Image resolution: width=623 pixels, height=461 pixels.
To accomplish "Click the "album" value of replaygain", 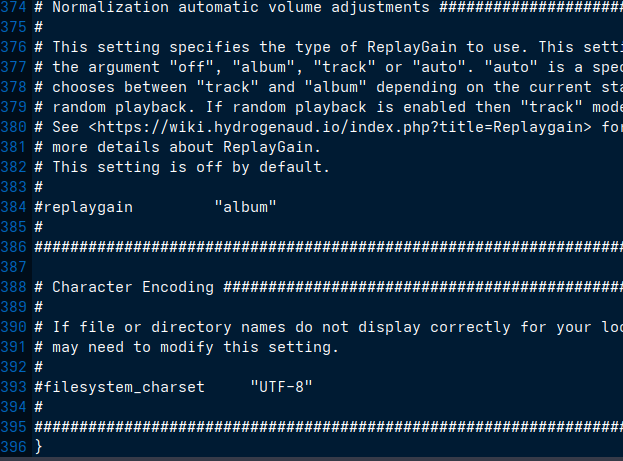I will click(x=245, y=207).
